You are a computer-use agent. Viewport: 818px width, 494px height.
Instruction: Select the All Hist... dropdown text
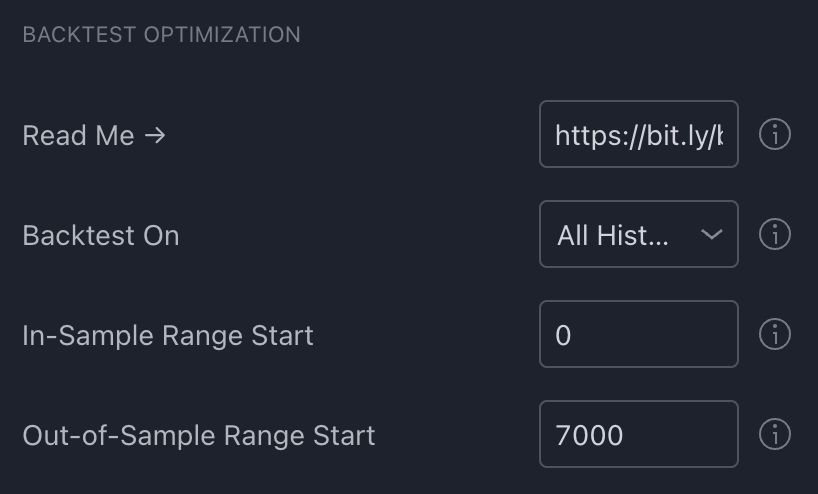pyautogui.click(x=612, y=235)
